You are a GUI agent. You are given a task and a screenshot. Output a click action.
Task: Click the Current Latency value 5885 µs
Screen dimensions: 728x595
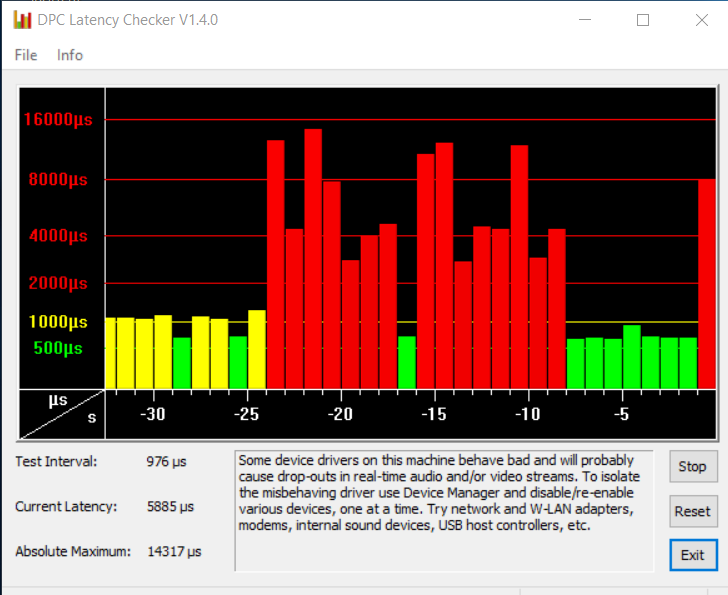click(x=170, y=506)
